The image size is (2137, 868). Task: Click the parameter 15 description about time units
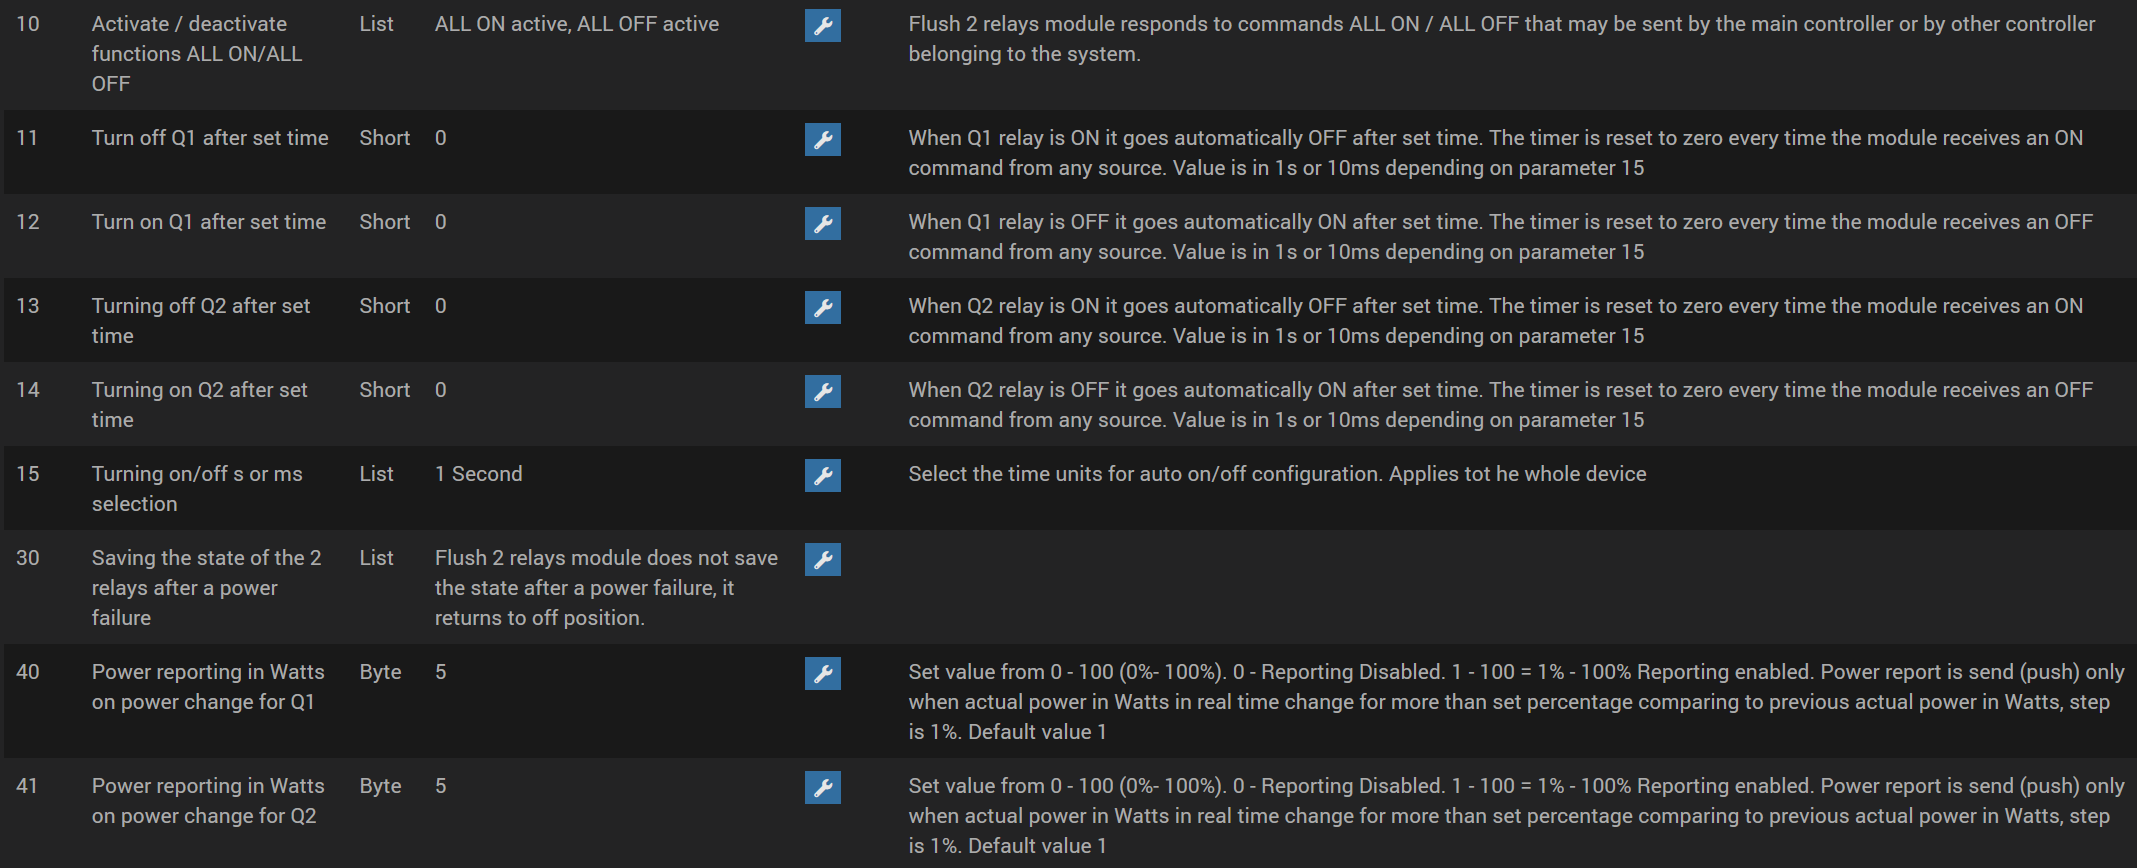[x=1277, y=474]
